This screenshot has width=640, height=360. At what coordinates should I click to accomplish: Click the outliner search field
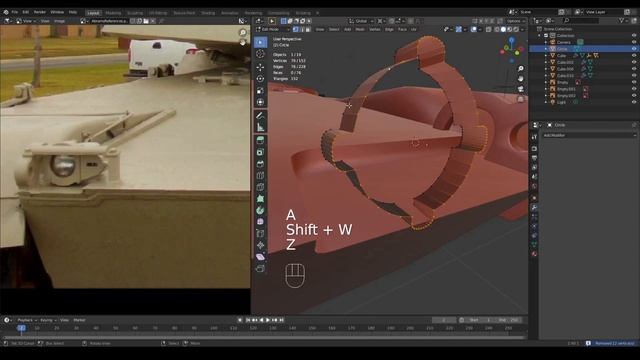(581, 20)
